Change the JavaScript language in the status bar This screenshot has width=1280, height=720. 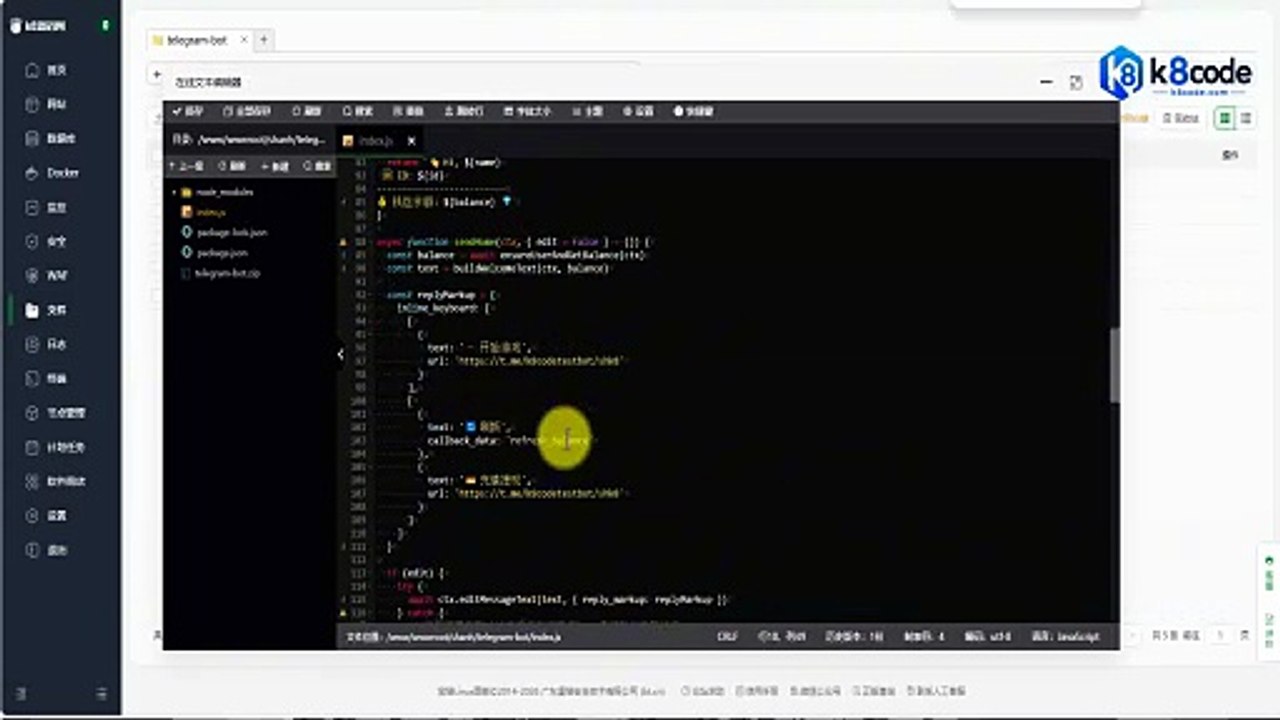(1066, 636)
